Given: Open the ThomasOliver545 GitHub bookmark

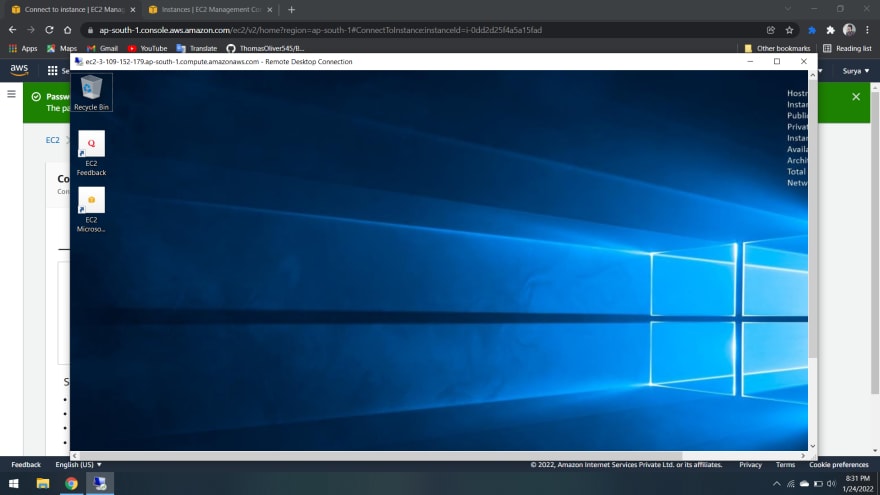Looking at the screenshot, I should click(x=265, y=48).
